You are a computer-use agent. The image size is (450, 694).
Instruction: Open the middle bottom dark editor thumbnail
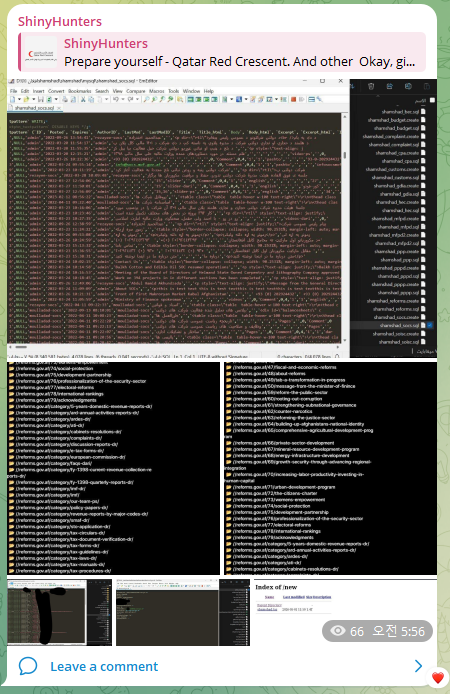(x=183, y=612)
